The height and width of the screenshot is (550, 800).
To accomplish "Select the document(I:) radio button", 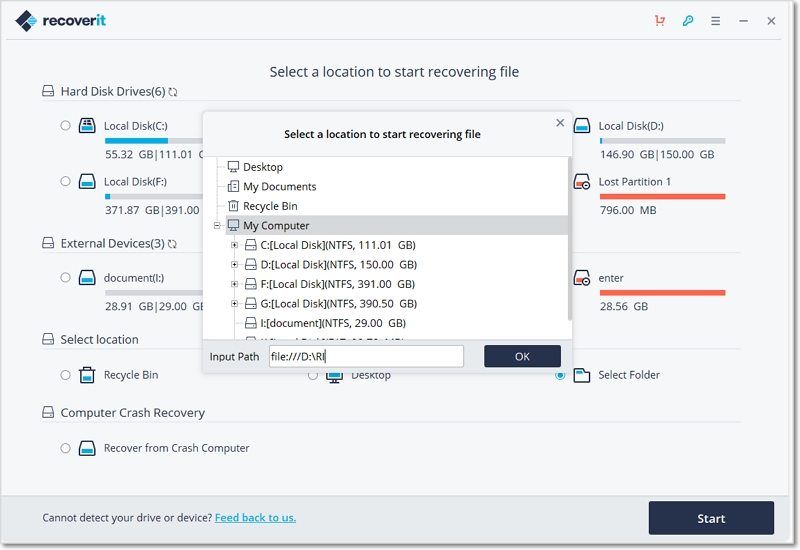I will click(x=65, y=278).
